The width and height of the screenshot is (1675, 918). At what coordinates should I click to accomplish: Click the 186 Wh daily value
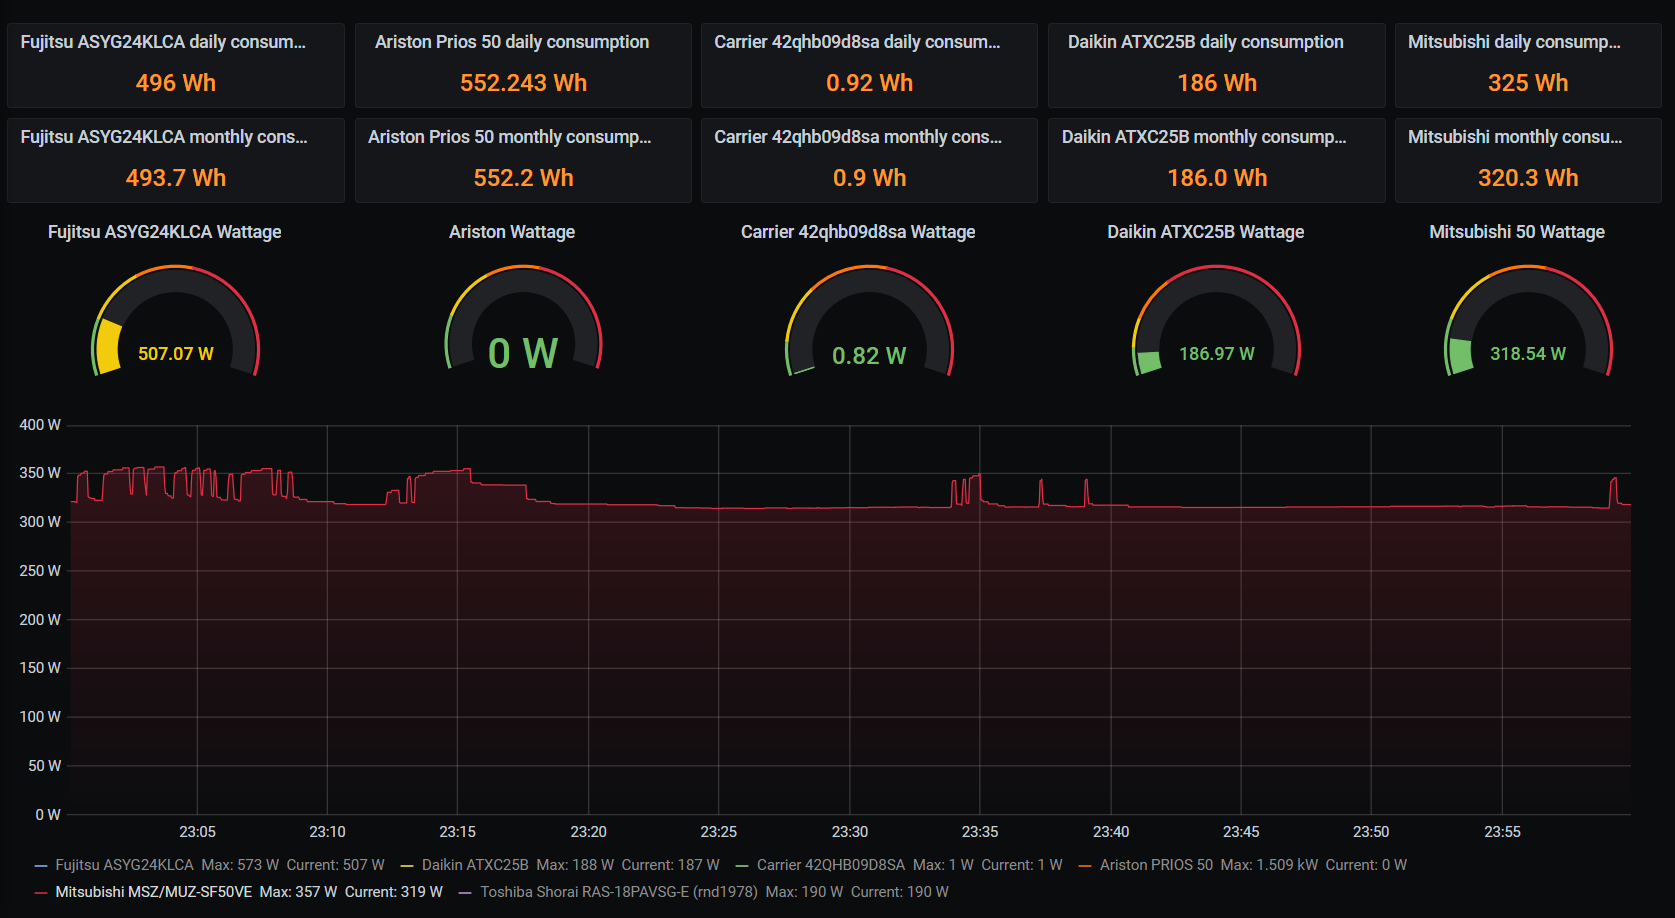tap(1217, 83)
